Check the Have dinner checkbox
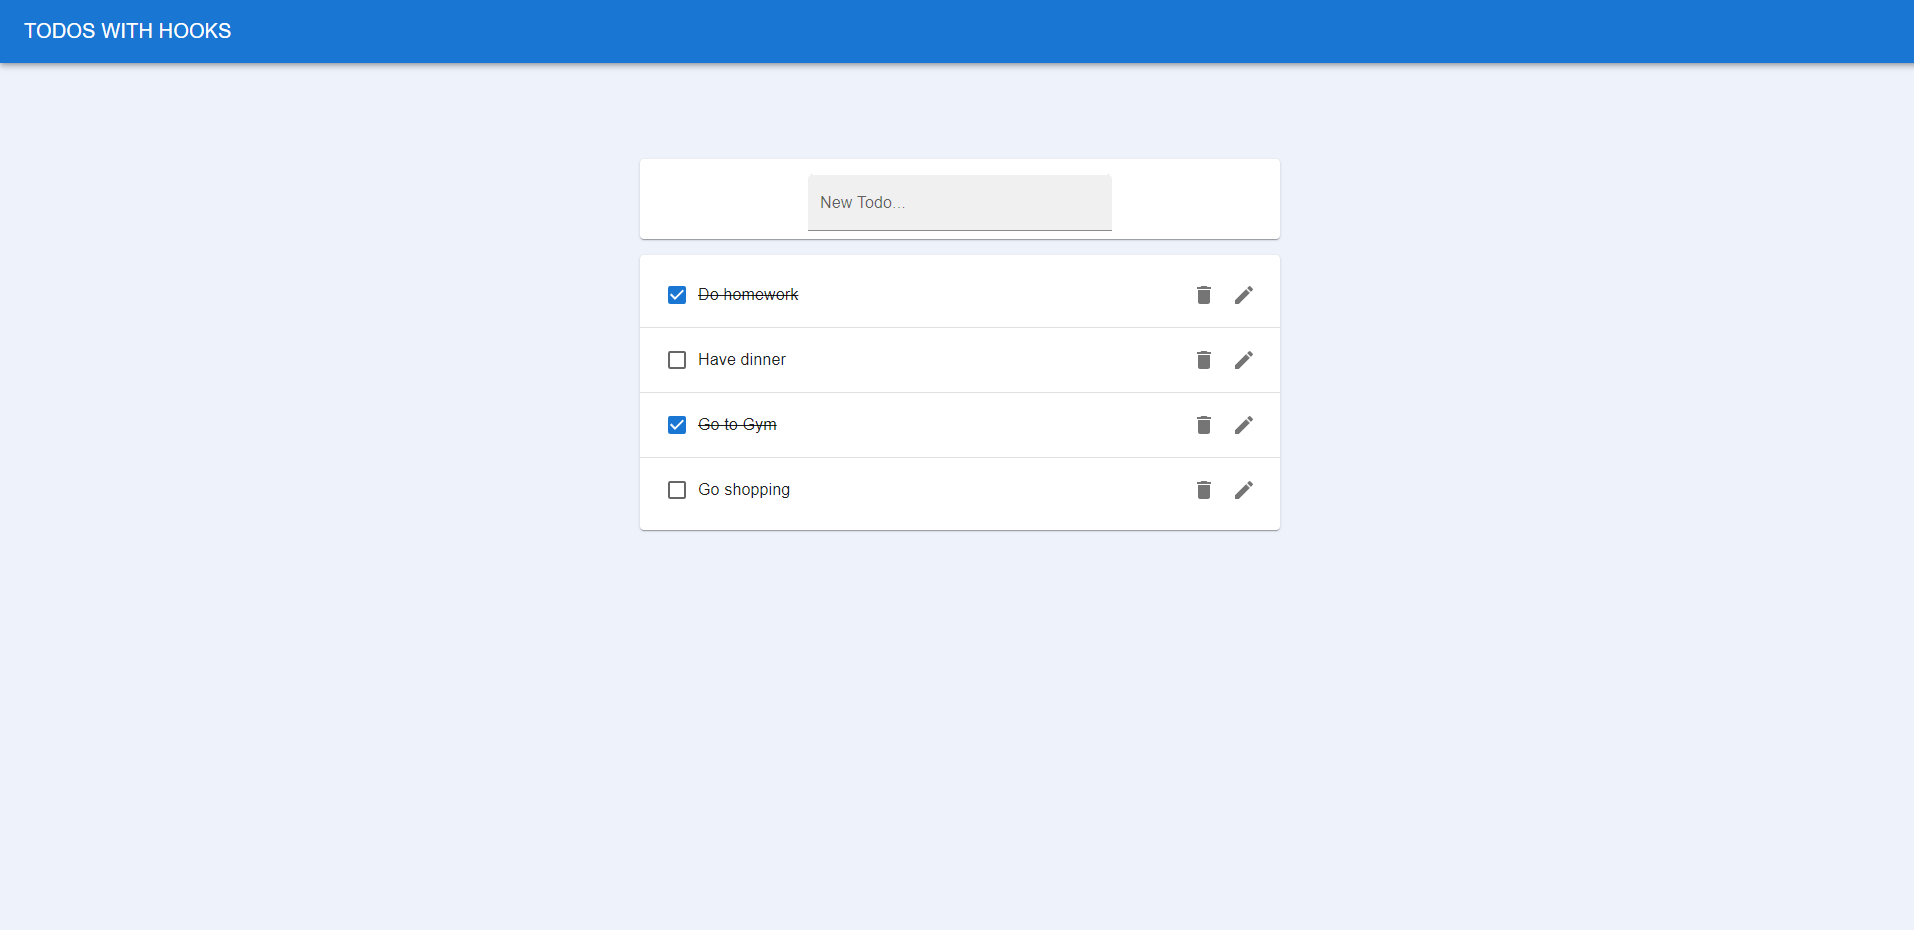This screenshot has height=930, width=1914. tap(677, 360)
